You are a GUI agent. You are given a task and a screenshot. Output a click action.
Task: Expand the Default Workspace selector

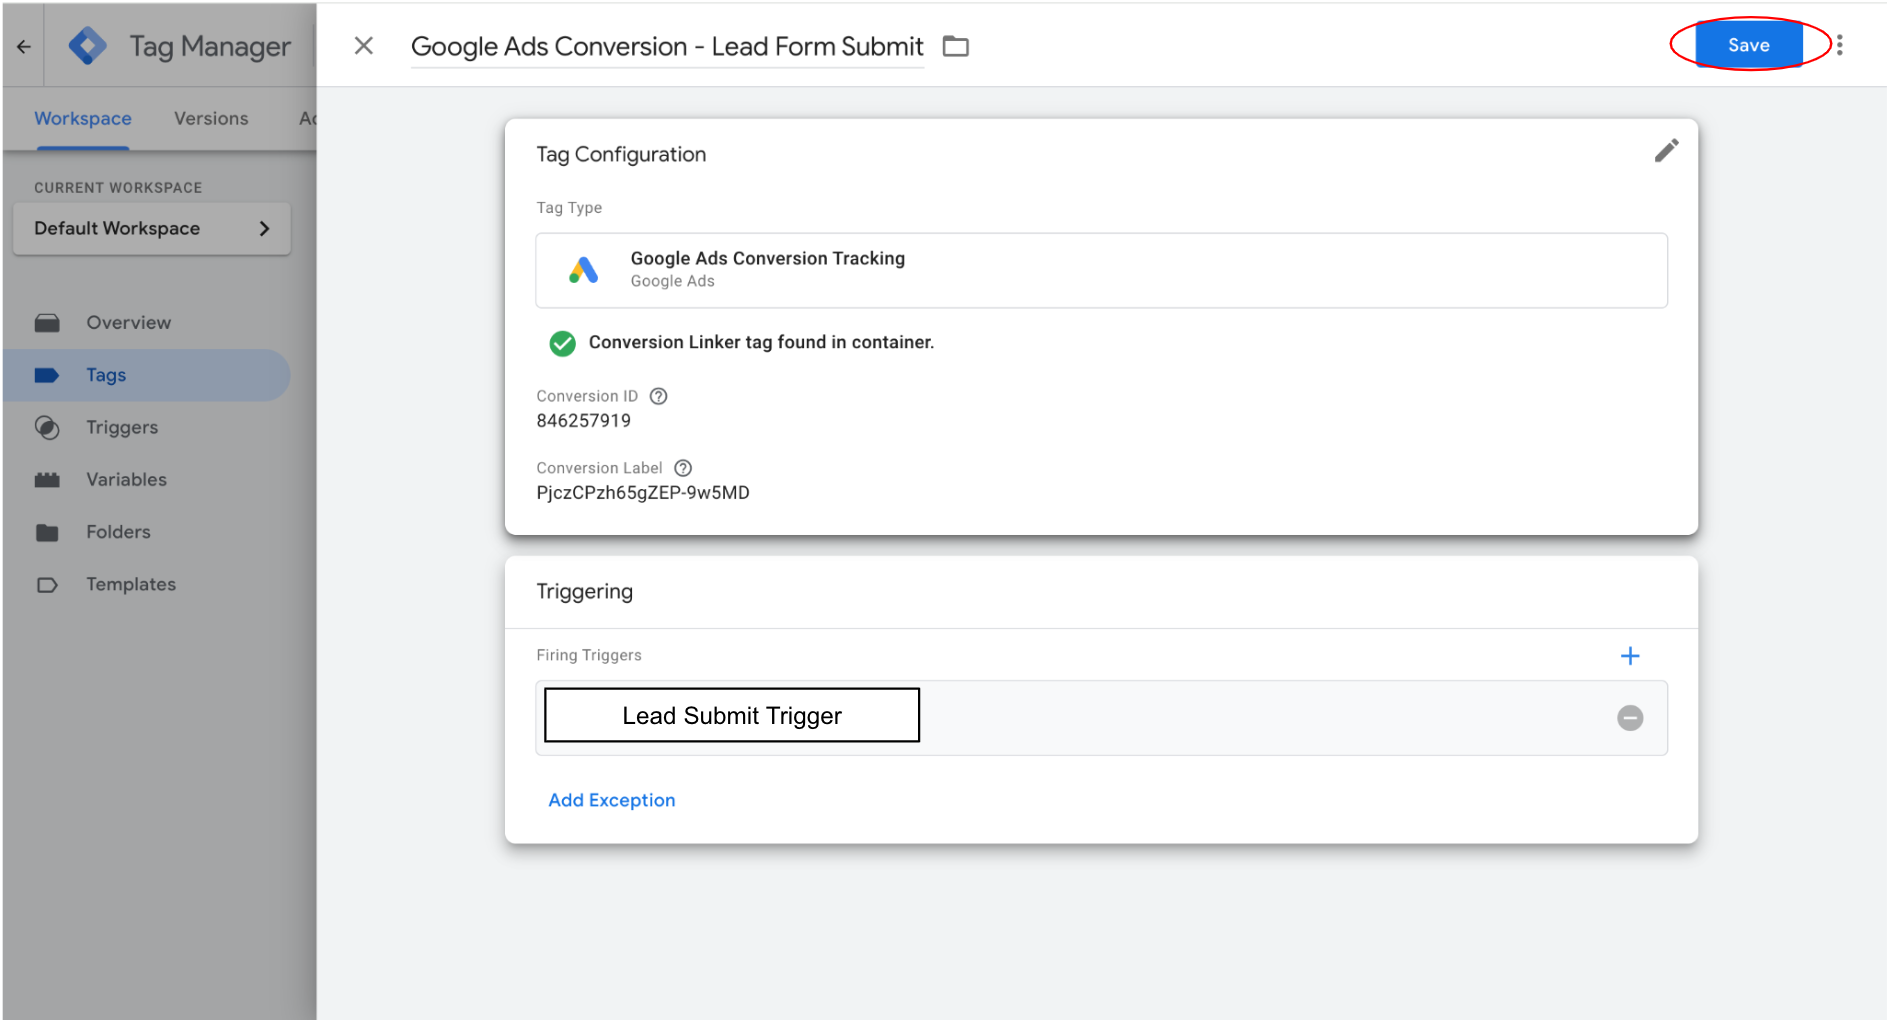(152, 229)
